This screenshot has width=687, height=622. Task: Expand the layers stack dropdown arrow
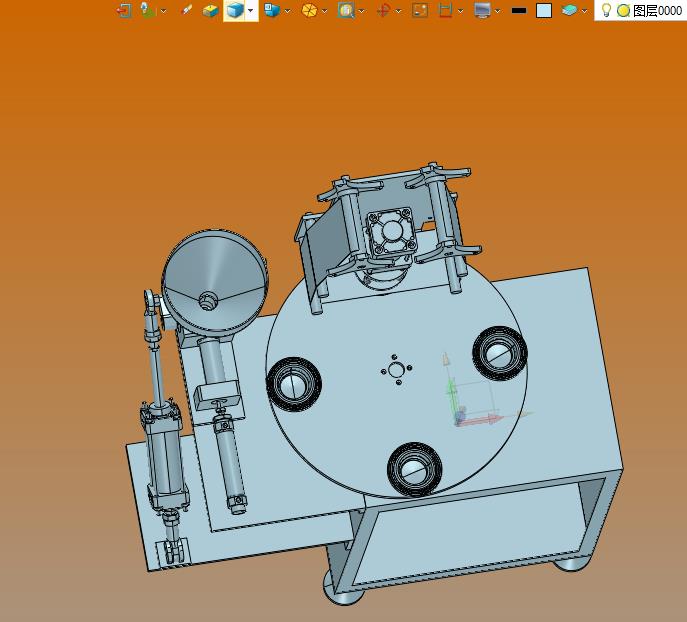click(x=584, y=11)
